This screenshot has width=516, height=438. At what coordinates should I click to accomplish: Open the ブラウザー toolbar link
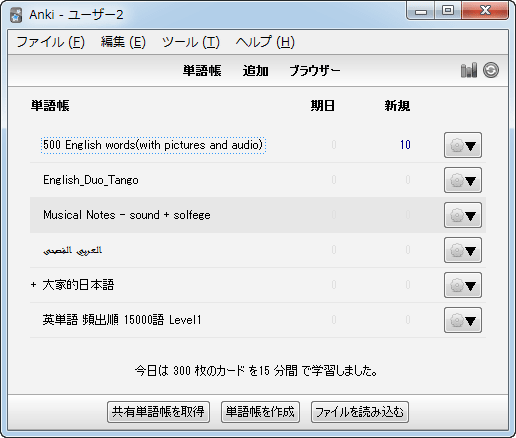click(x=315, y=71)
